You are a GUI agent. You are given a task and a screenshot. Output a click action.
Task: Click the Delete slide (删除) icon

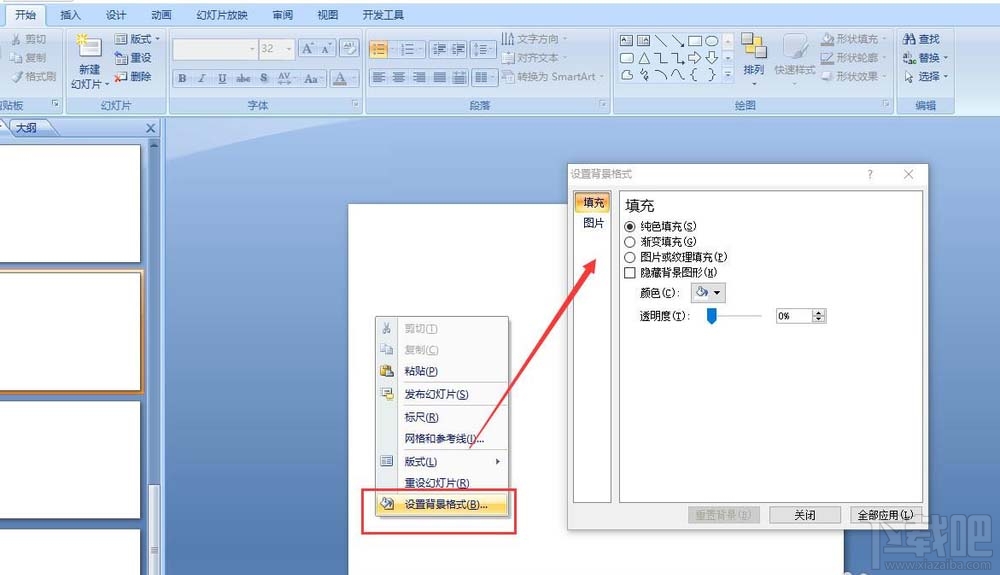click(x=121, y=76)
